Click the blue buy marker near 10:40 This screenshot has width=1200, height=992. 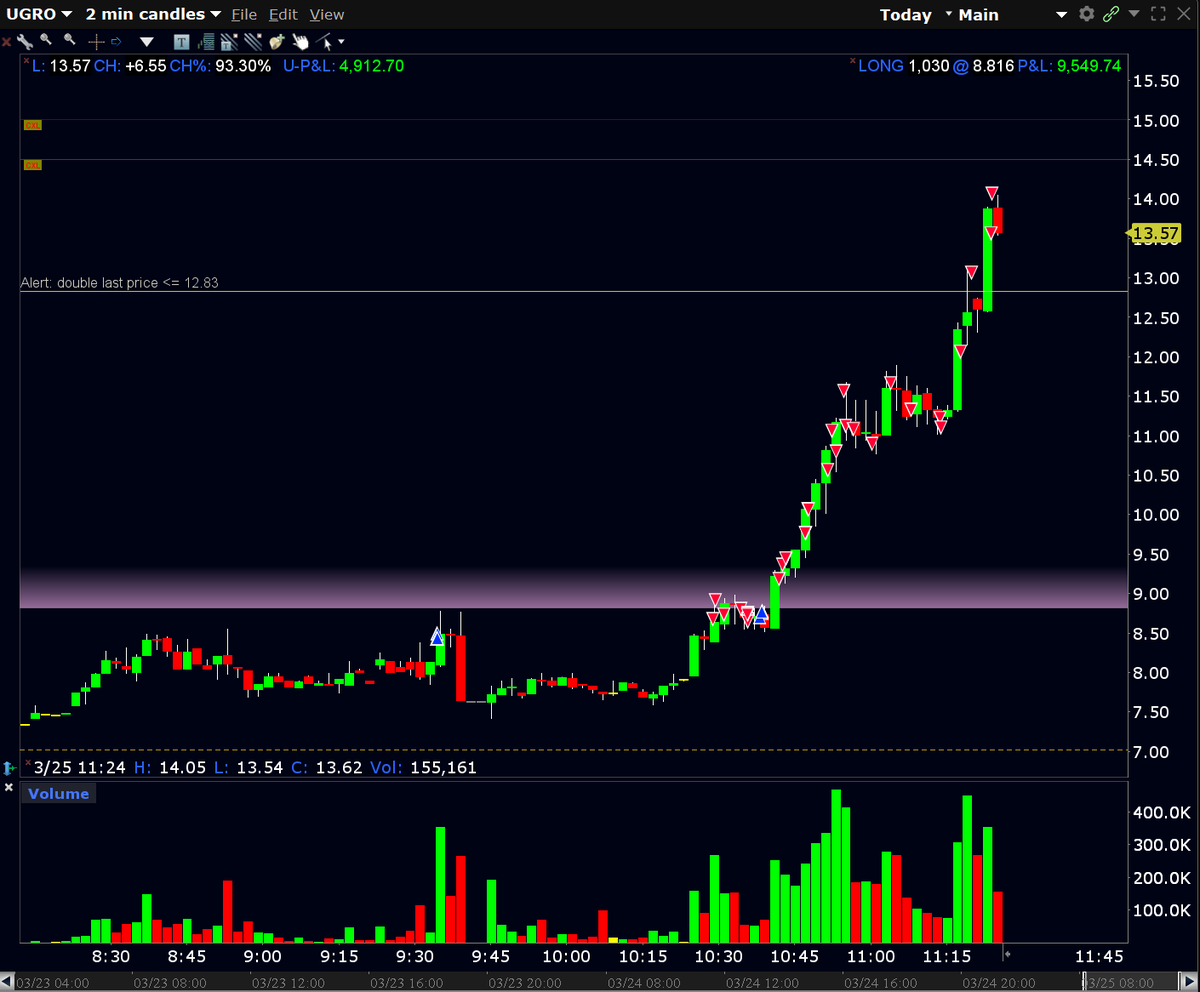pos(761,613)
